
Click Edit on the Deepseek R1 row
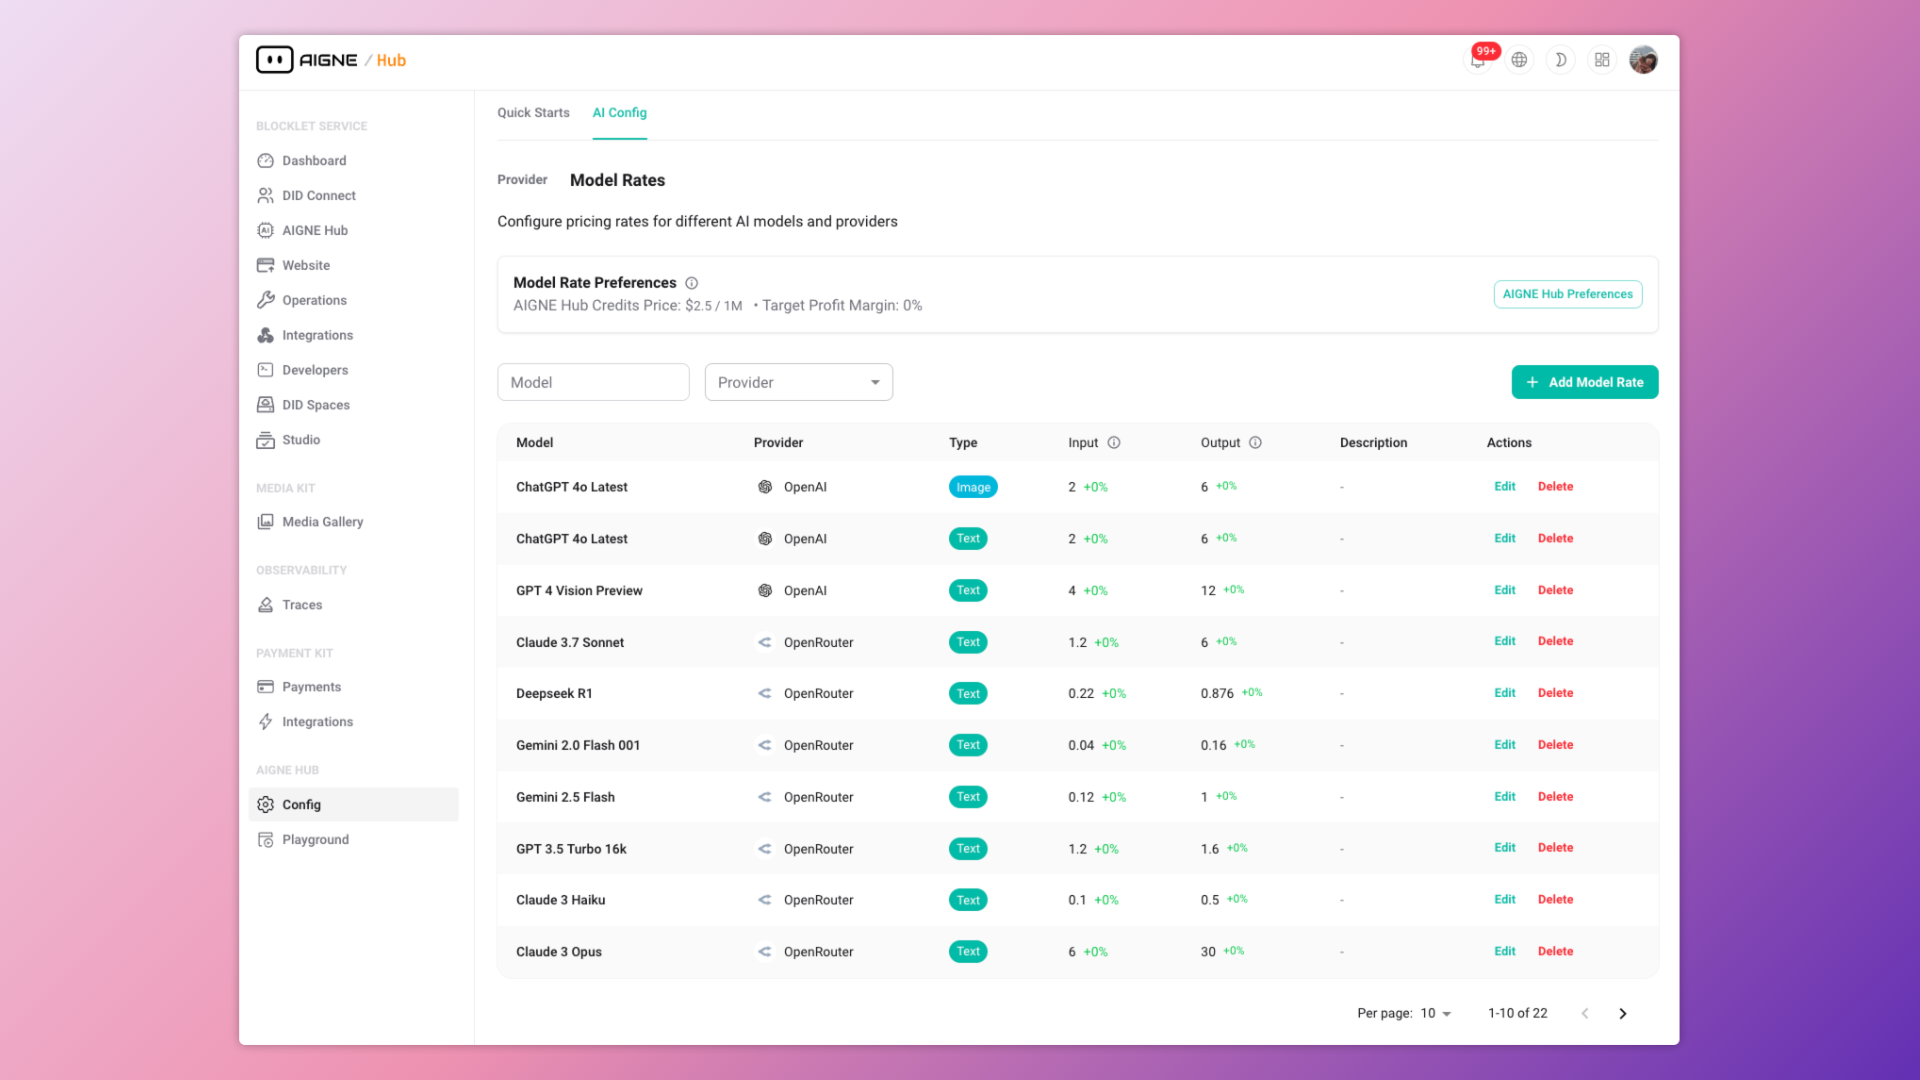coord(1504,692)
